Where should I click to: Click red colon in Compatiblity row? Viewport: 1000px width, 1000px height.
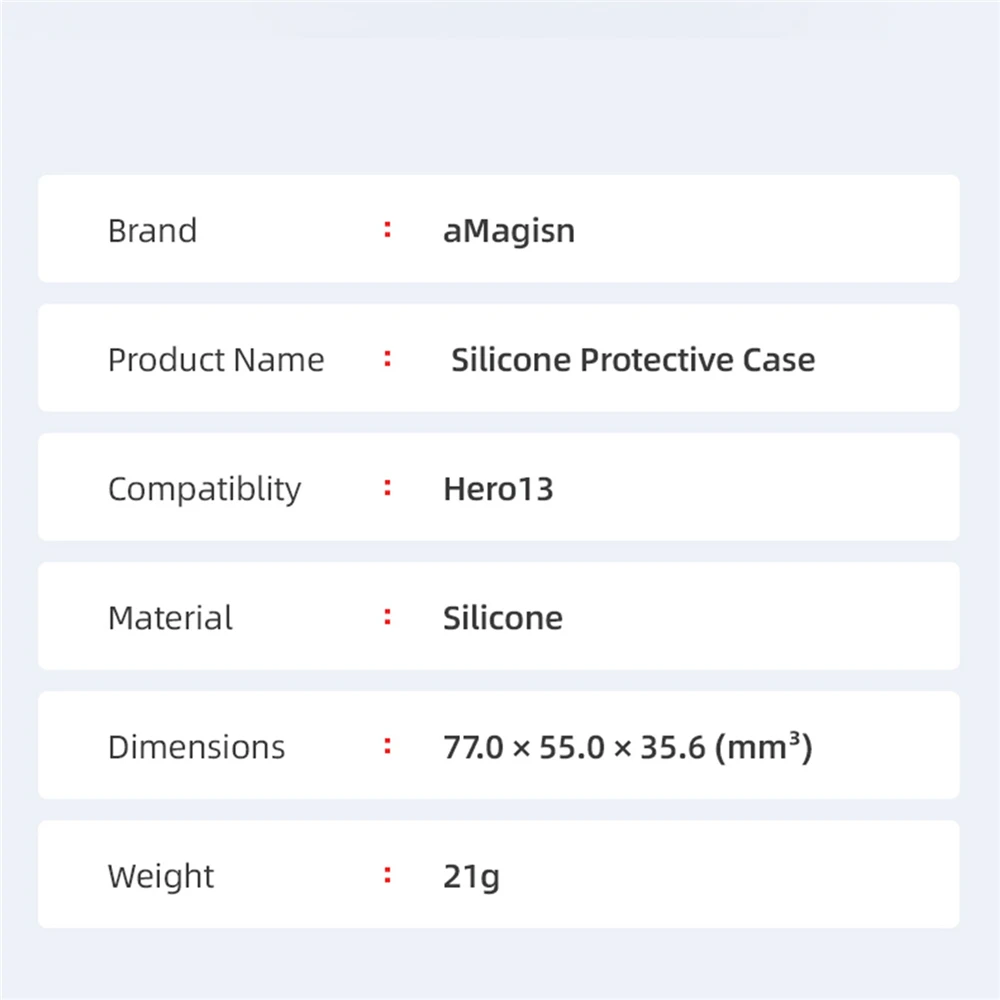(x=387, y=489)
